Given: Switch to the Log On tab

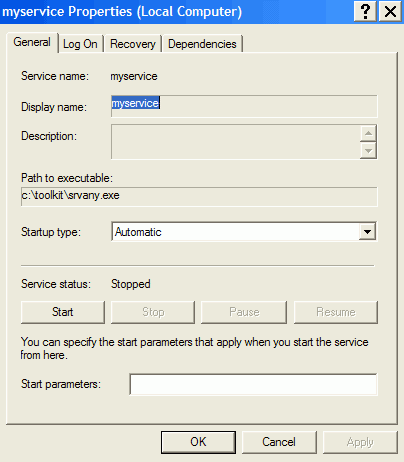Looking at the screenshot, I should coord(80,44).
